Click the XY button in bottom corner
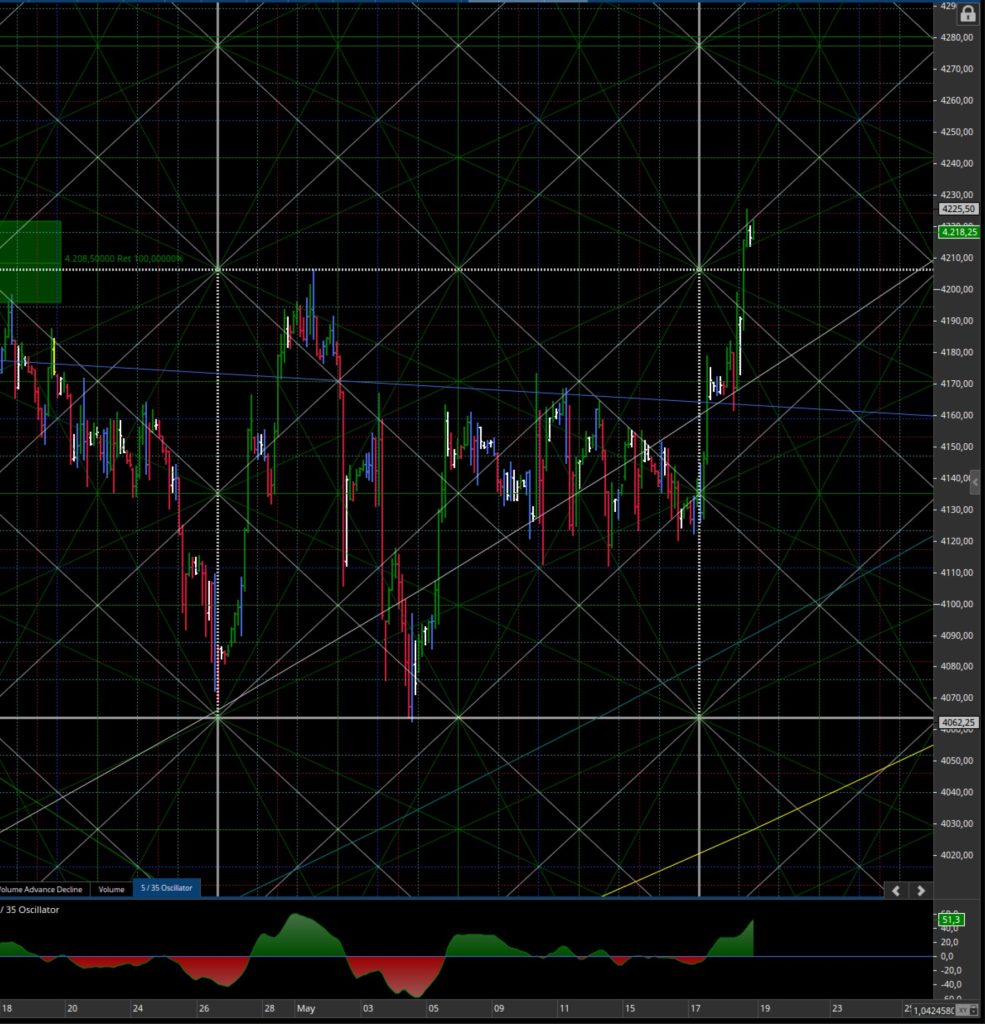 (x=963, y=1010)
